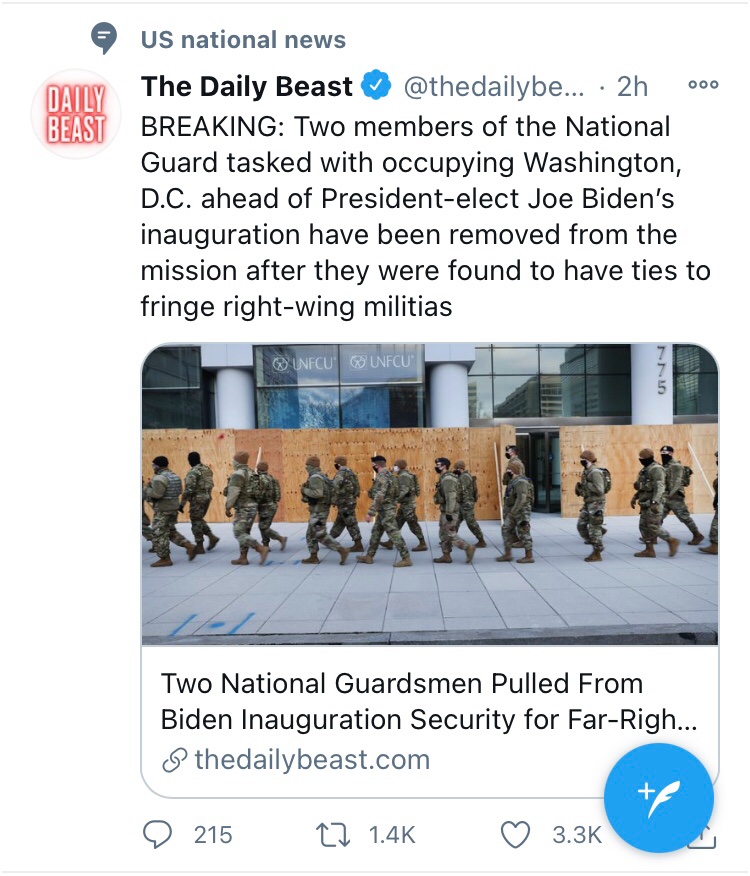
Task: Compose a new tweet with the feather button
Action: [658, 797]
